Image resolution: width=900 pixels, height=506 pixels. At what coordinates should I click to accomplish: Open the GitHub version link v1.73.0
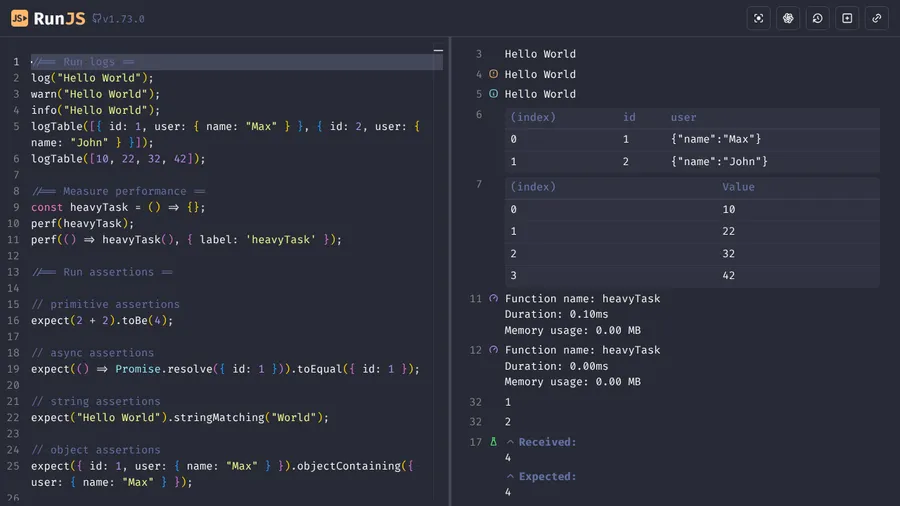[119, 19]
